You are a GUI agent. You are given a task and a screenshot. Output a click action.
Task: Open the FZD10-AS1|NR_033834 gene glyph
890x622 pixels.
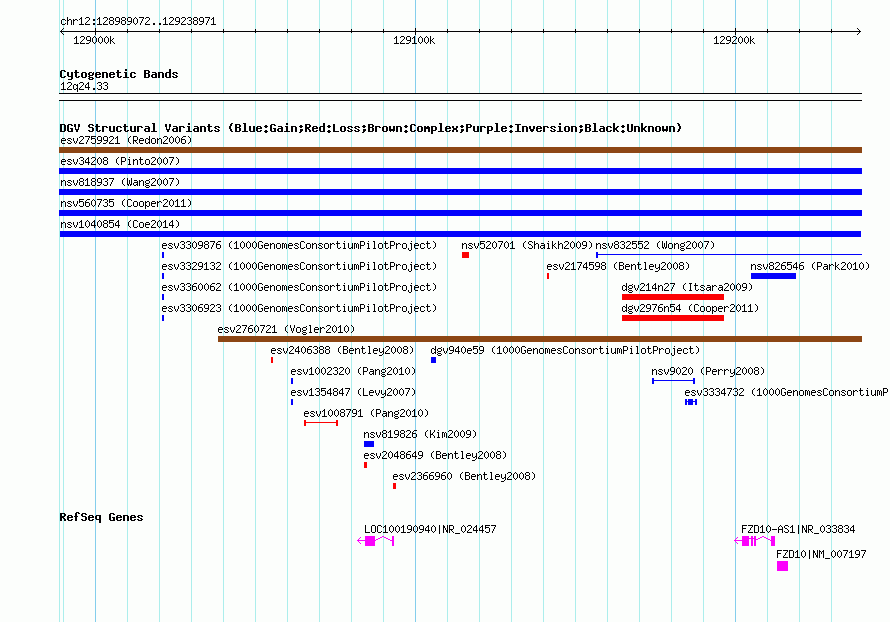click(x=754, y=541)
